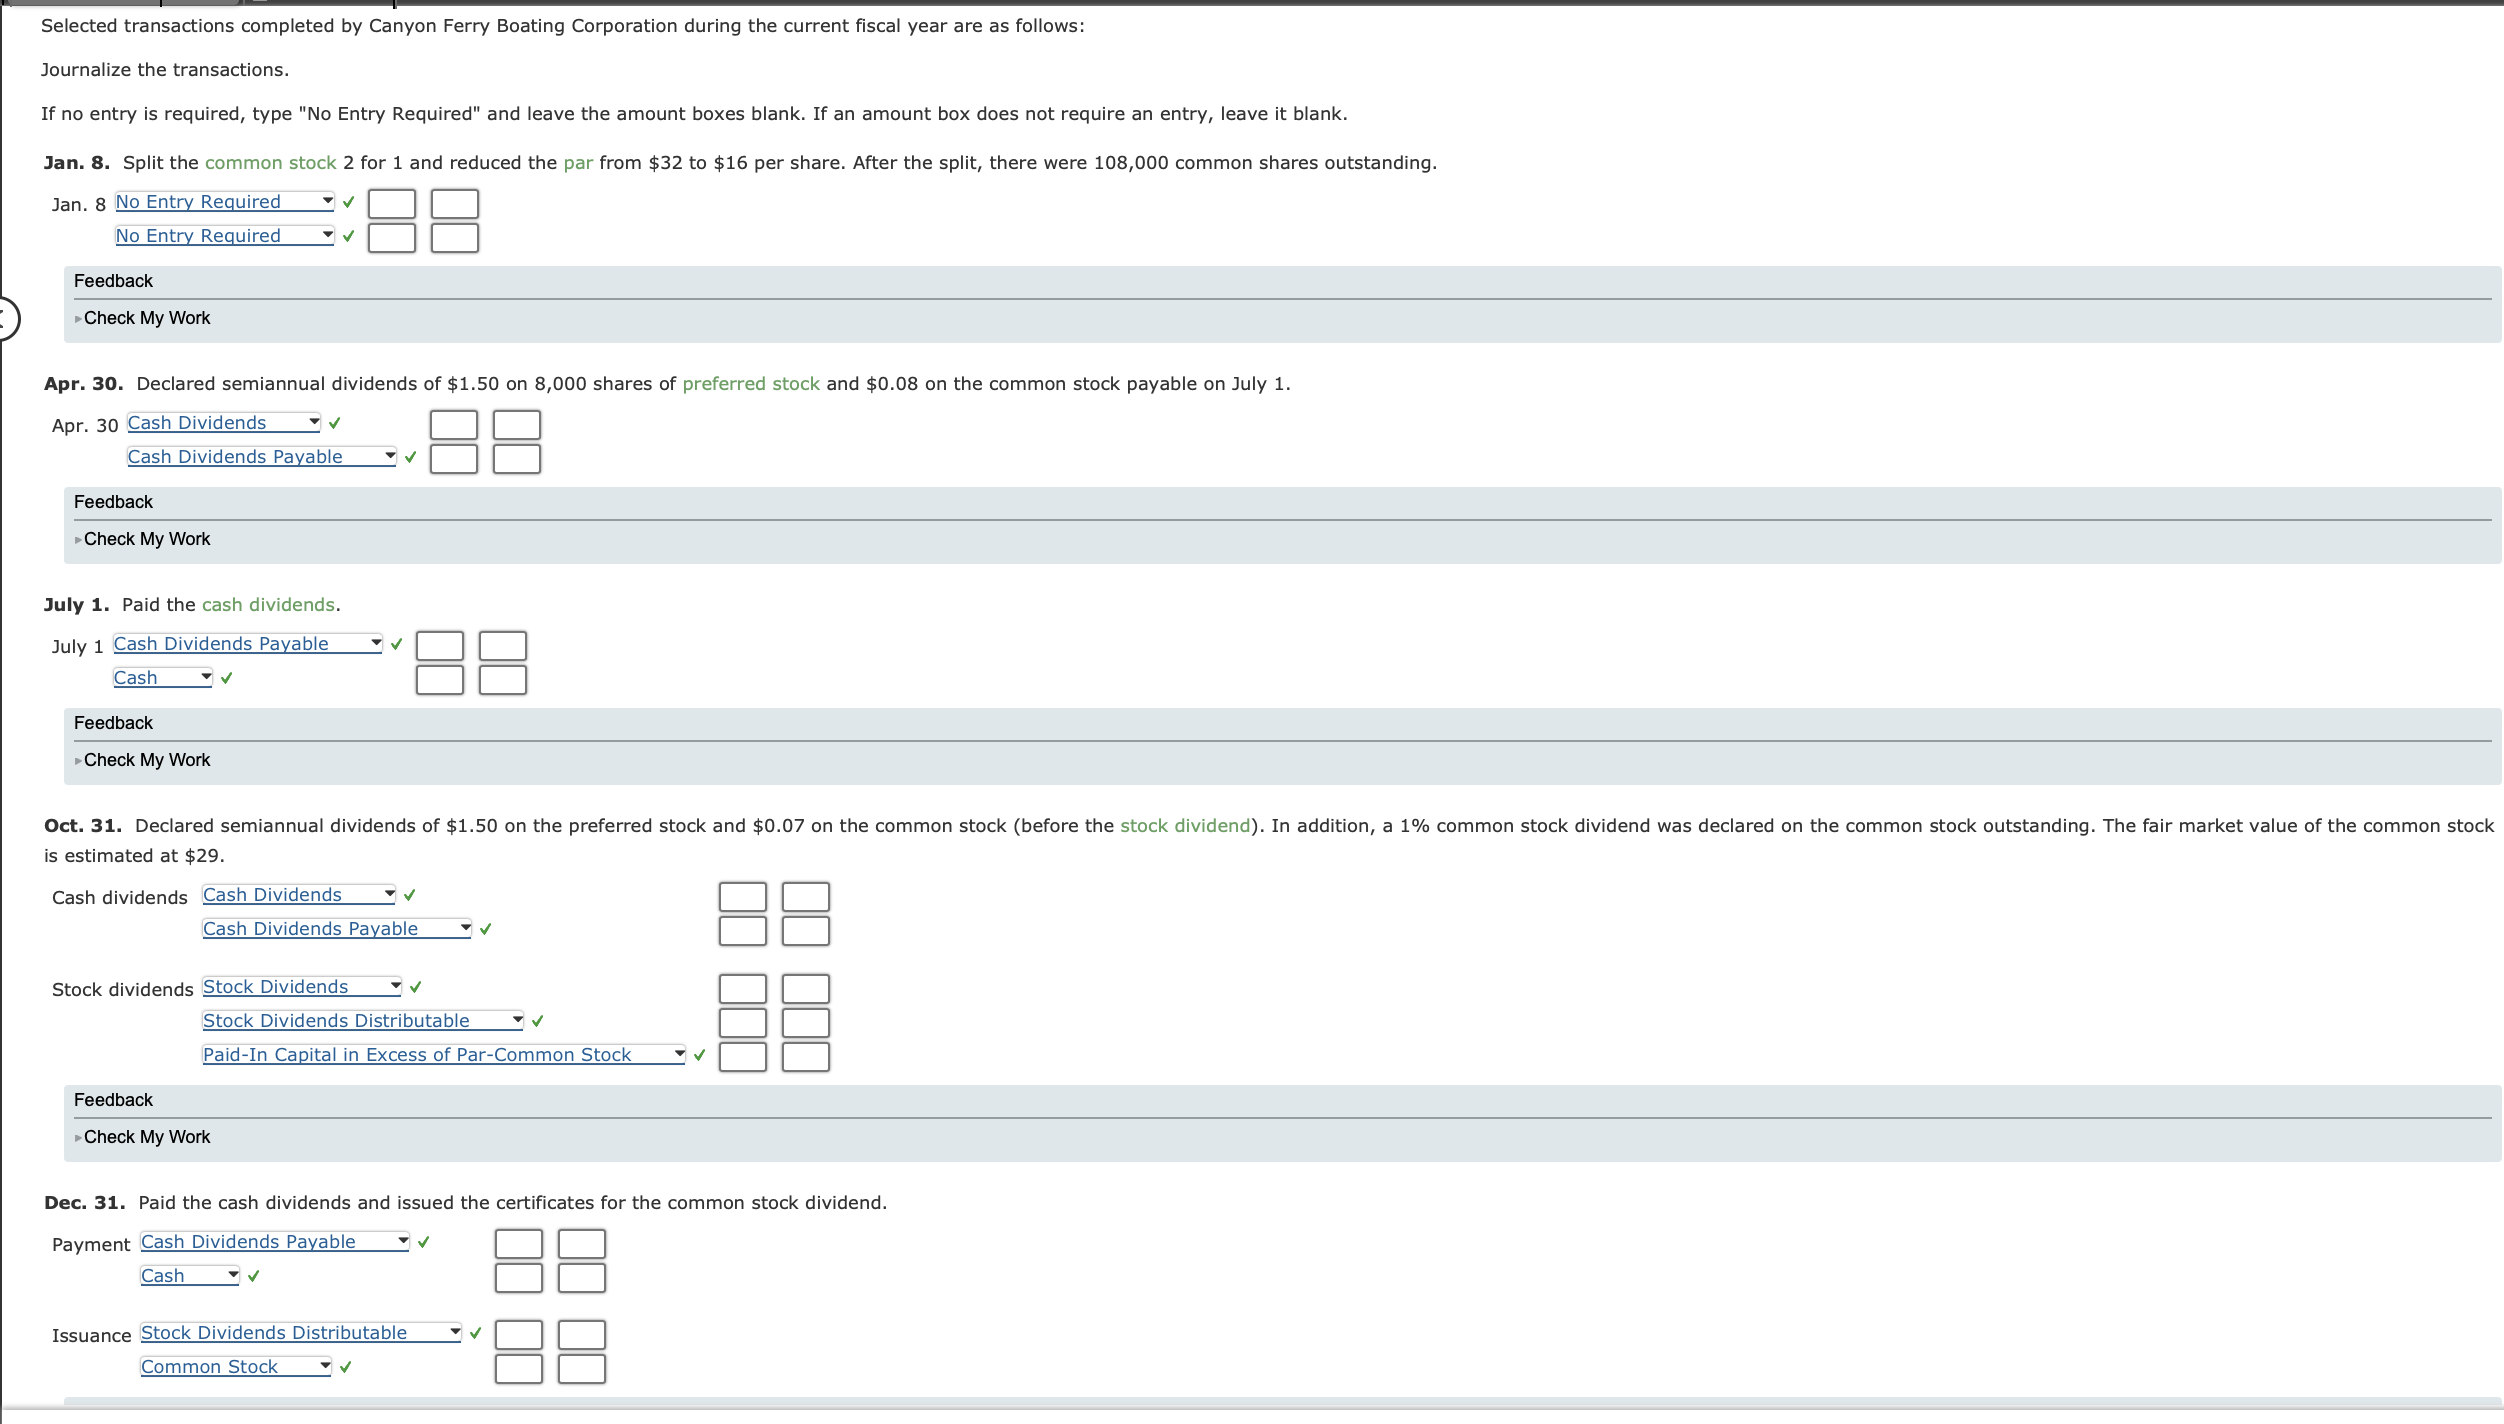Click the Stock Dividends dropdown for Oct. 31
The image size is (2504, 1424).
[x=298, y=984]
